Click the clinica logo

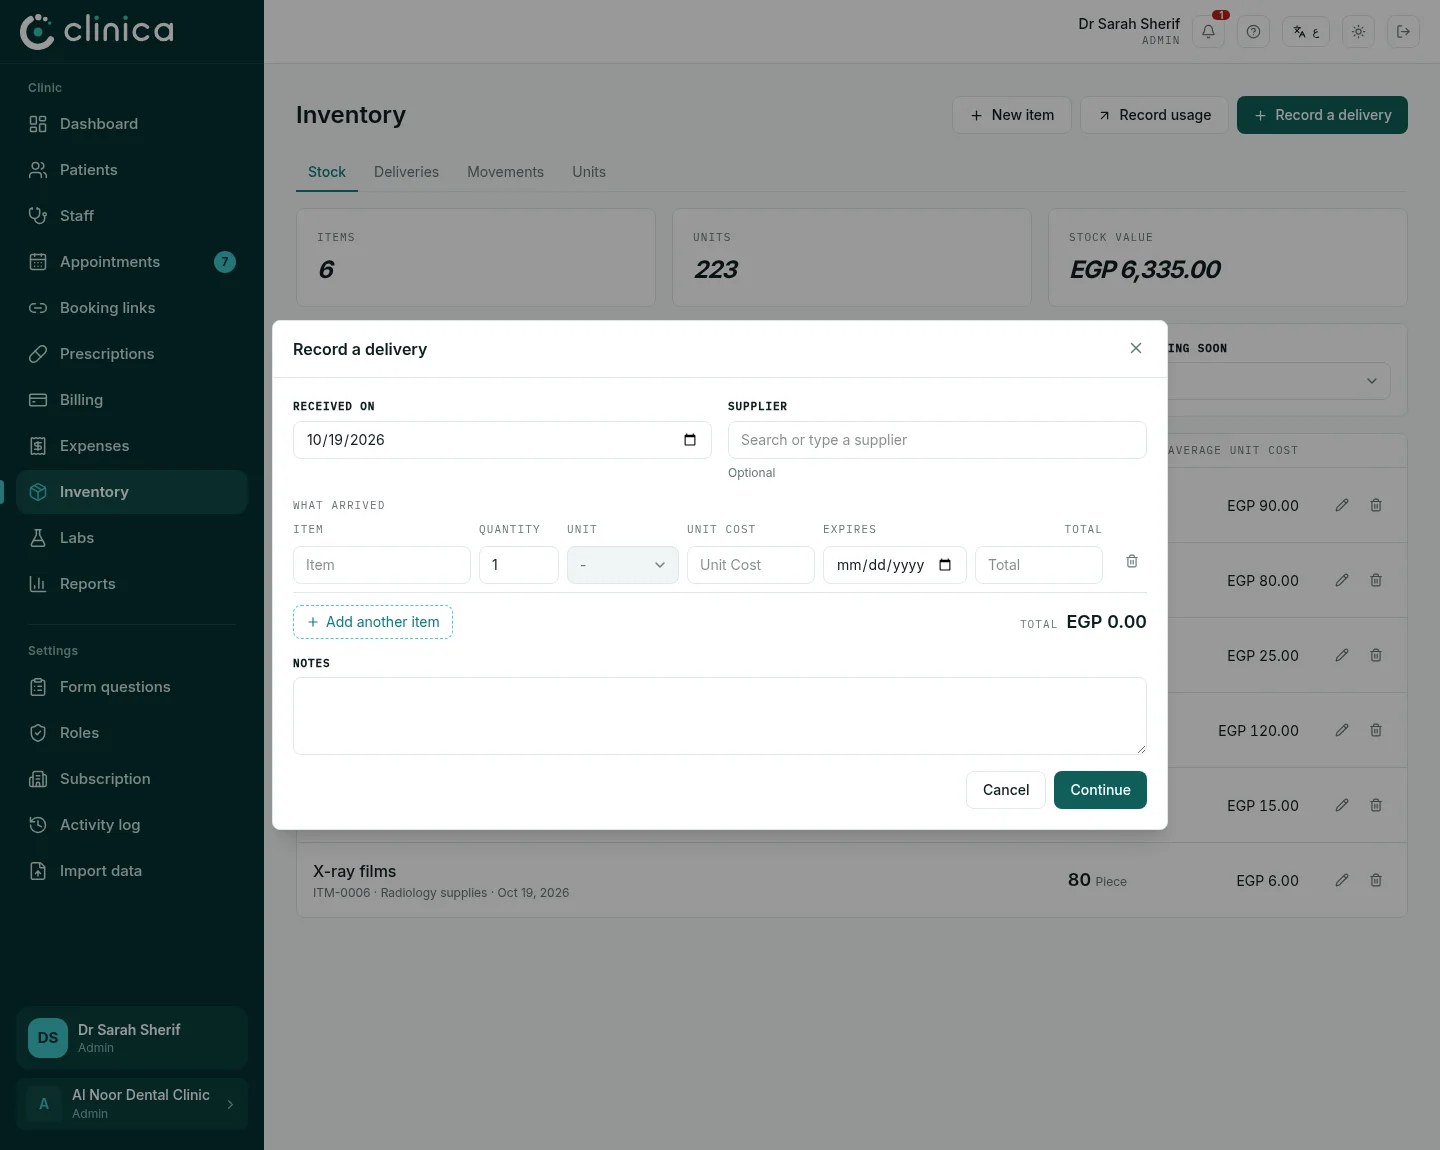[x=97, y=31]
